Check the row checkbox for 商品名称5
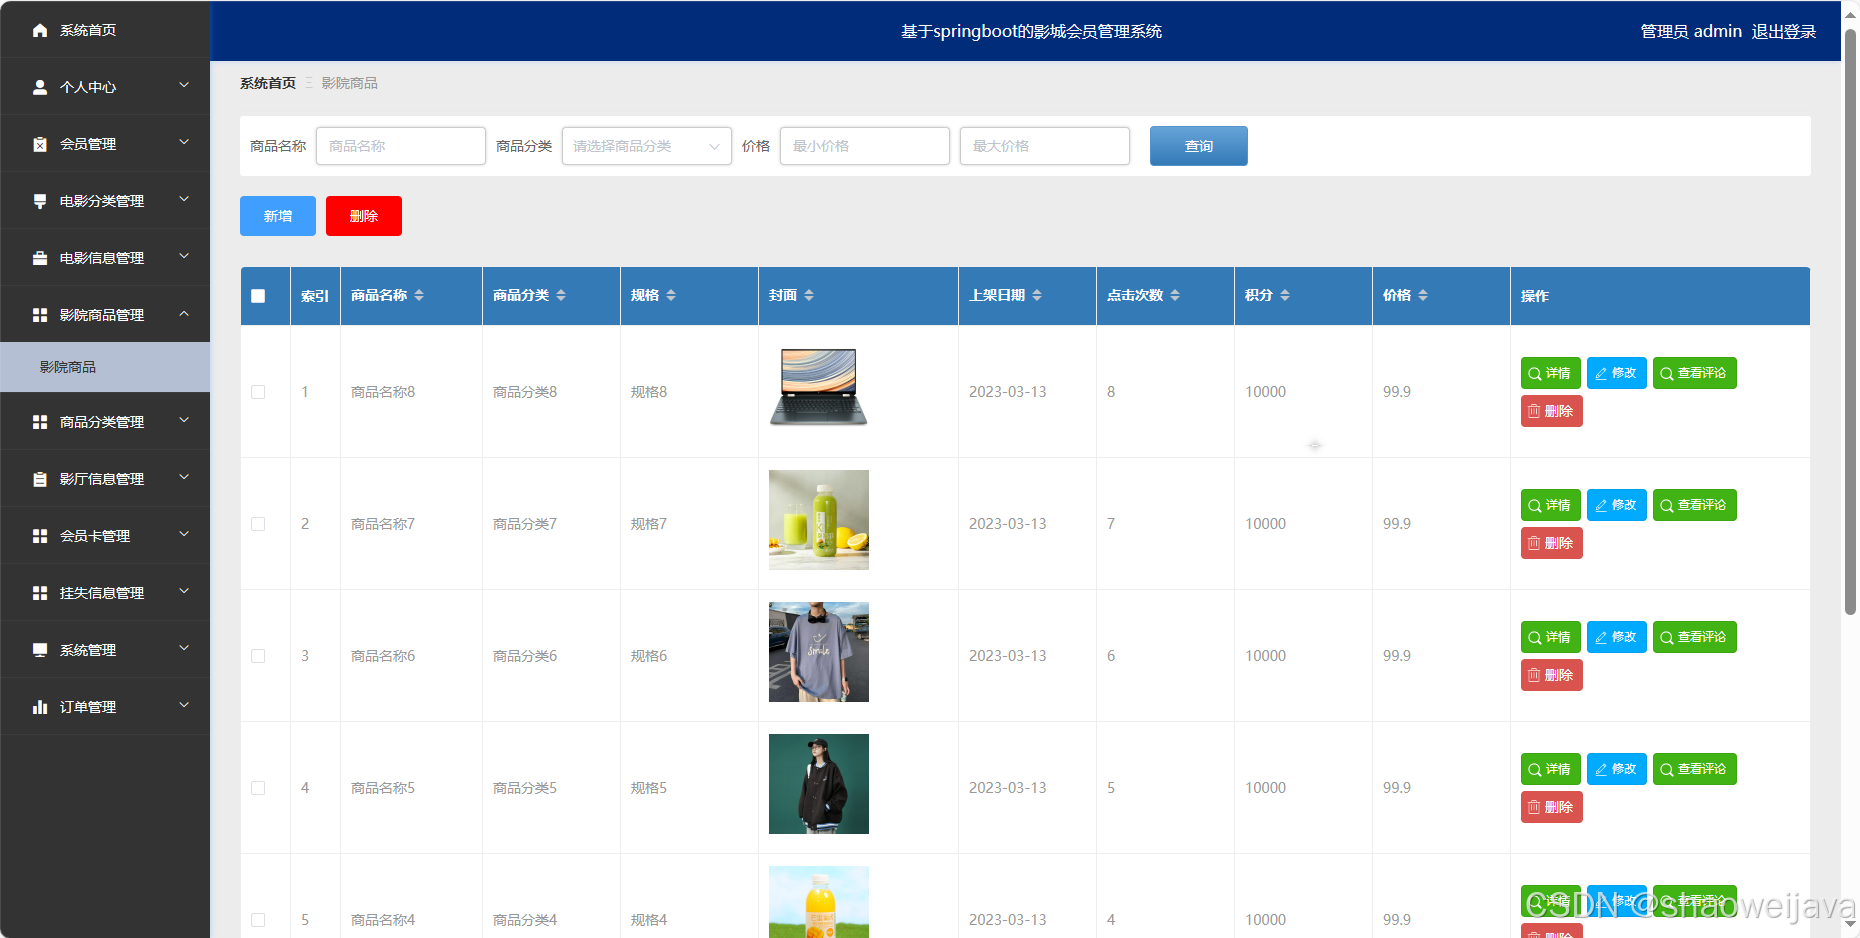Screen dimensions: 1860x938 point(258,788)
